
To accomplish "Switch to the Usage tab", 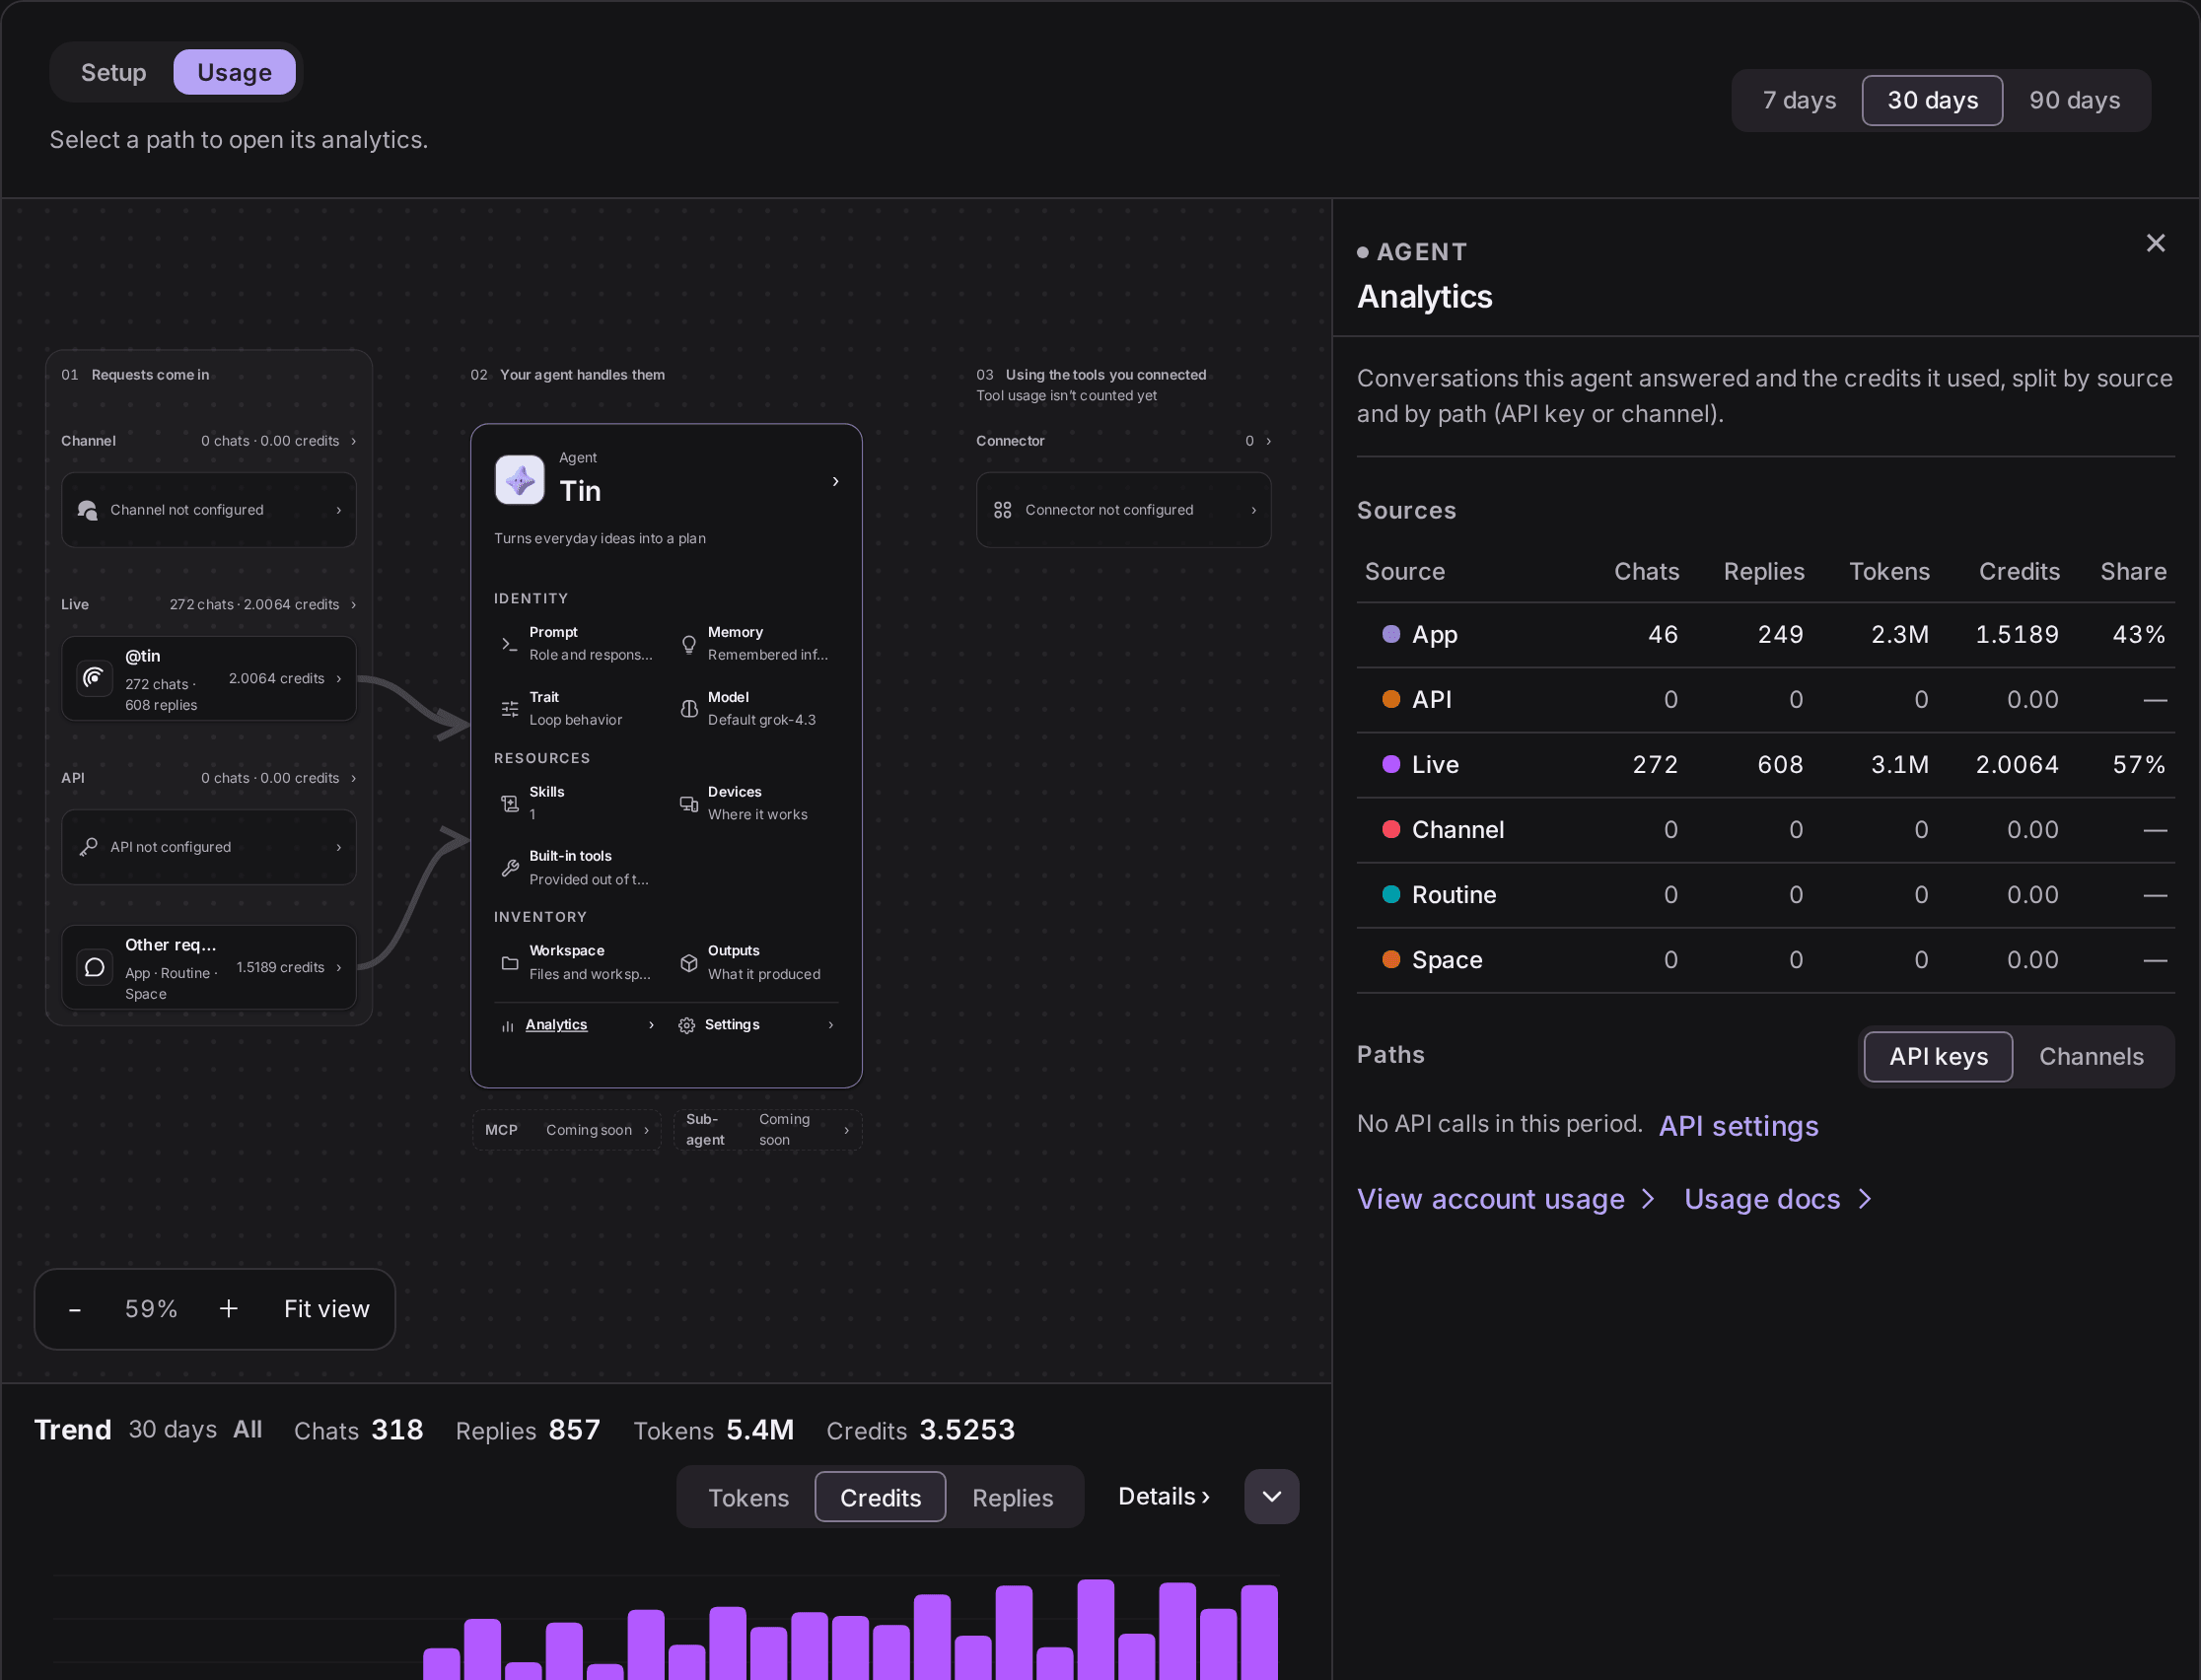I will point(234,72).
